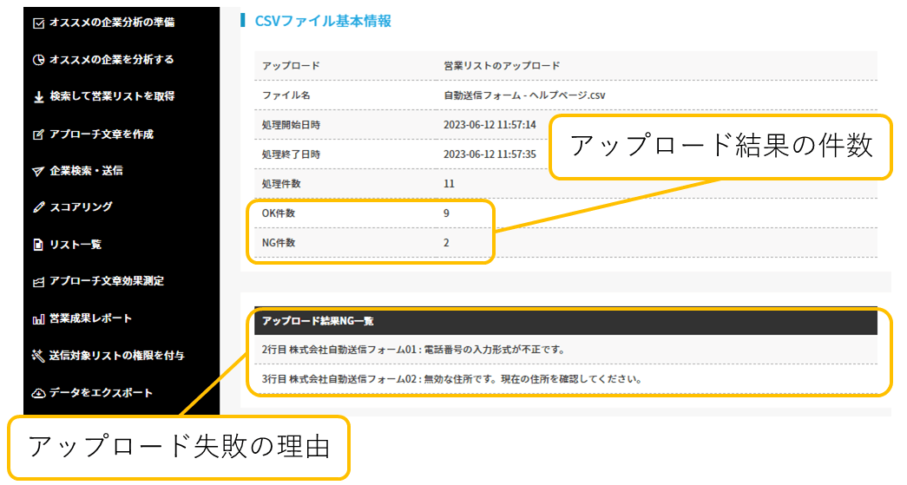The image size is (907, 485).
Task: Click the download icon for 検索して営業リストを取得
Action: point(39,97)
